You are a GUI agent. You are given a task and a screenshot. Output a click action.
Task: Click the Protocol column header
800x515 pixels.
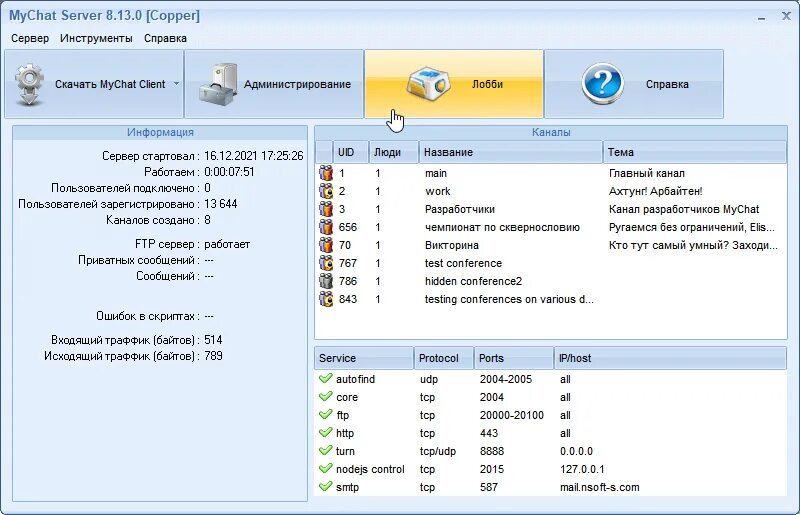(443, 358)
